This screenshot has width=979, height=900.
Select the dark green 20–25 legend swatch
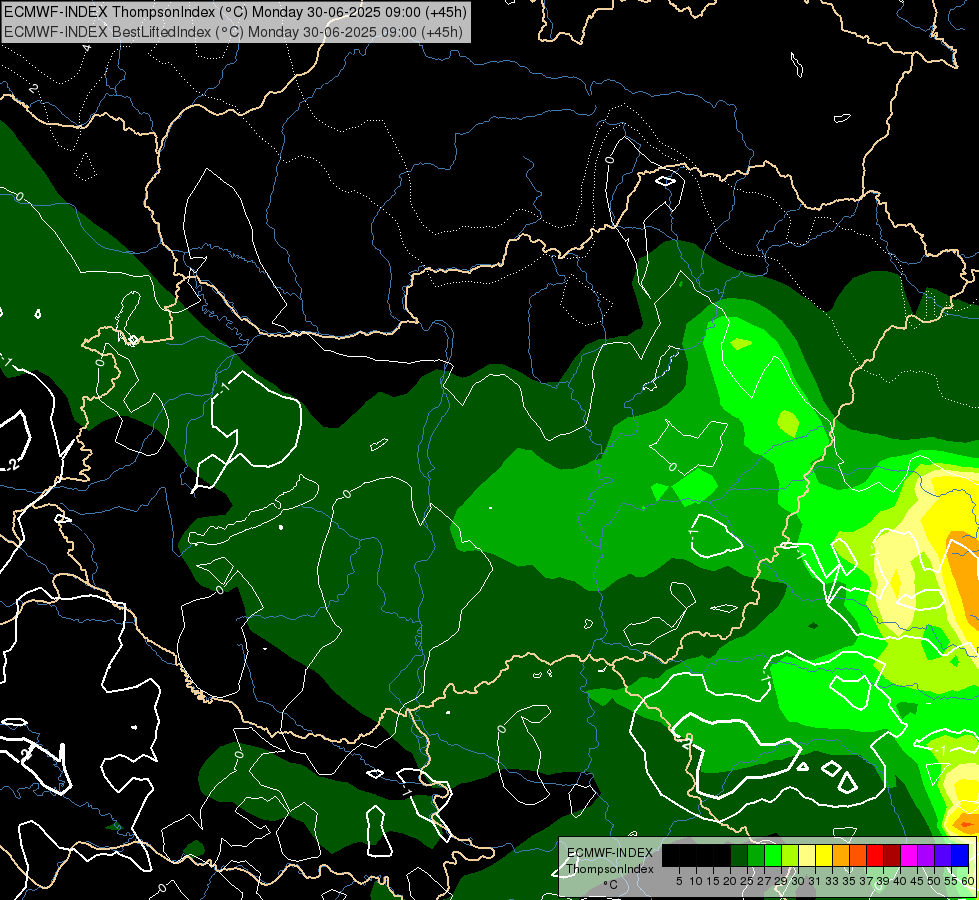739,855
